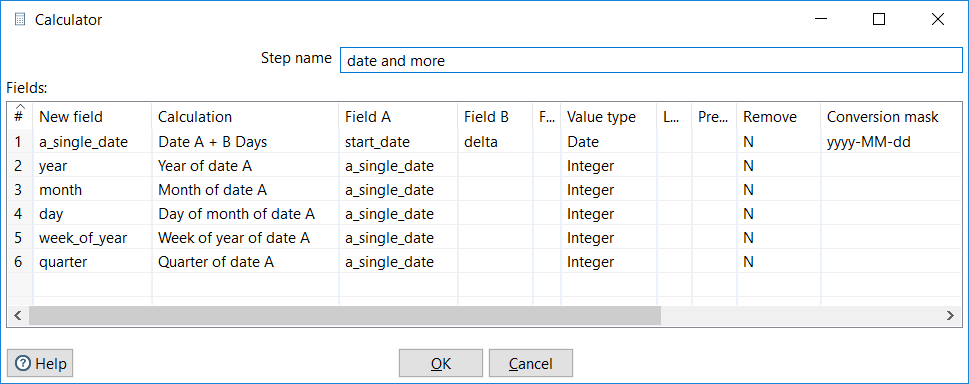Click the horizontal scrollbar thumb under the table
The image size is (969, 384).
click(345, 315)
